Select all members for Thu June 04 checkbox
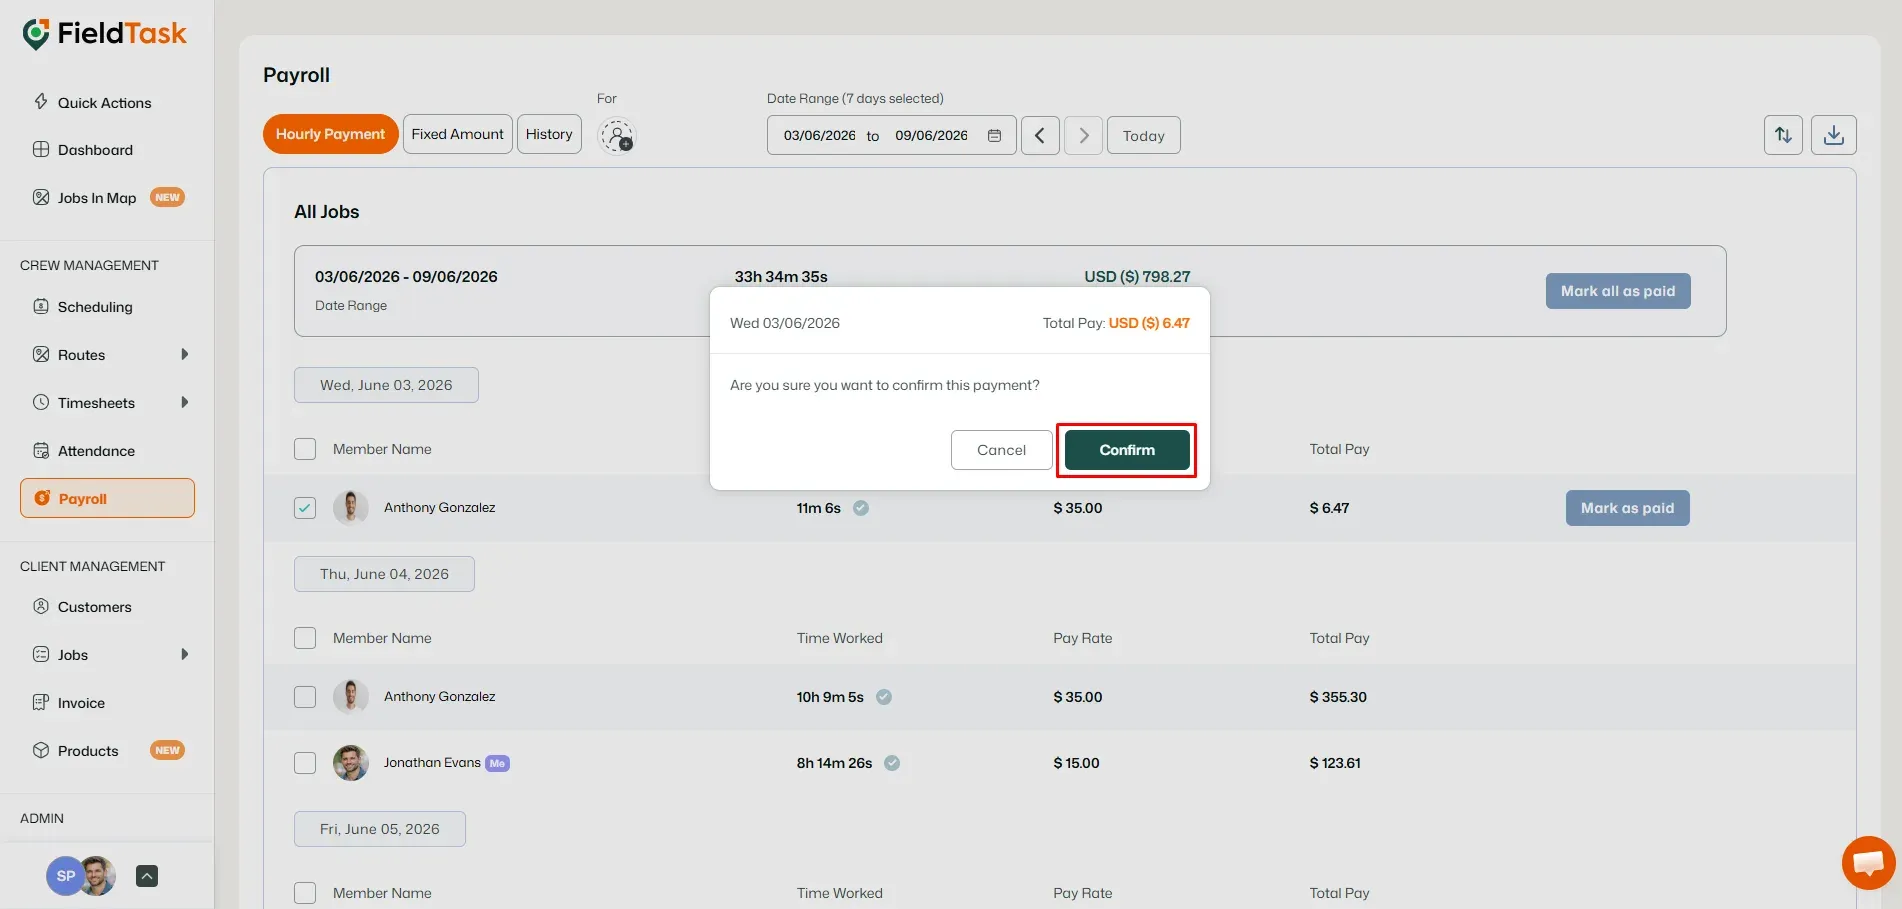 coord(305,638)
